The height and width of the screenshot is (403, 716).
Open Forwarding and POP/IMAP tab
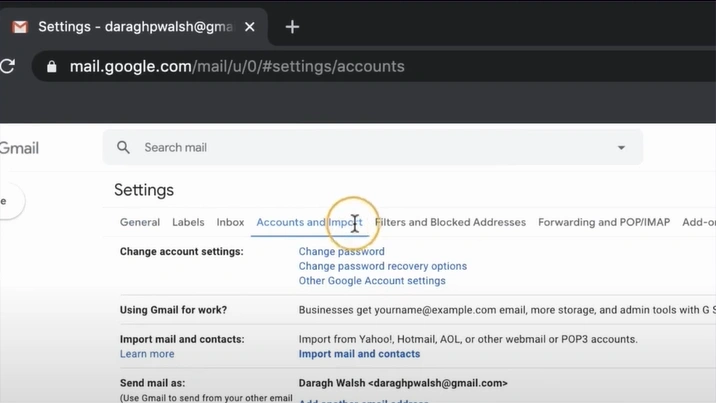click(604, 222)
